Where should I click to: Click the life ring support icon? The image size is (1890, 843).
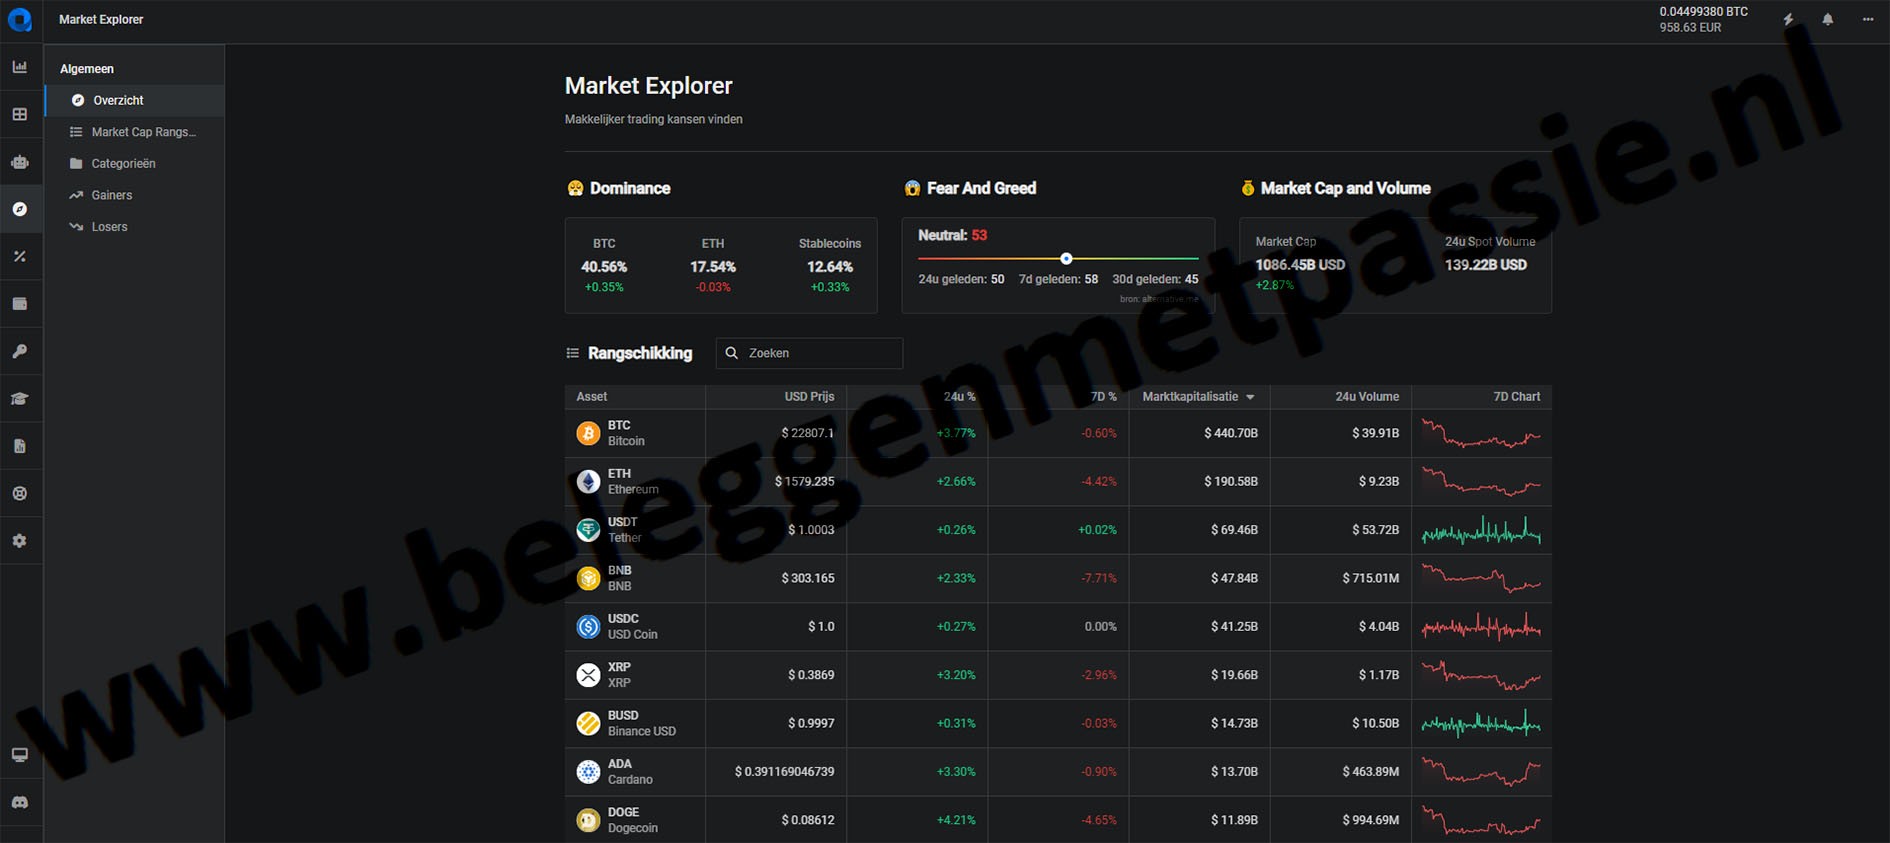[x=20, y=494]
